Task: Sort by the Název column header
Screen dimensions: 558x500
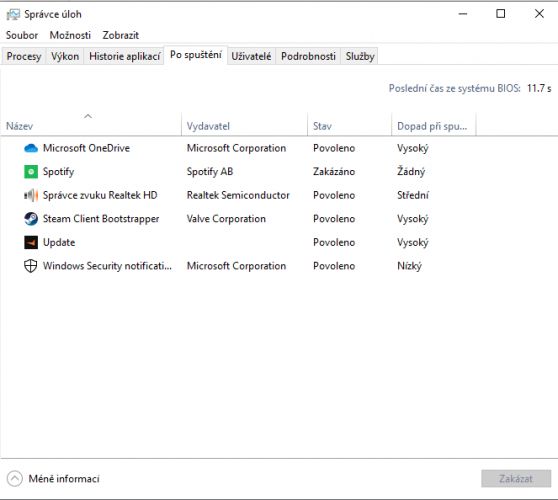Action: [x=91, y=124]
